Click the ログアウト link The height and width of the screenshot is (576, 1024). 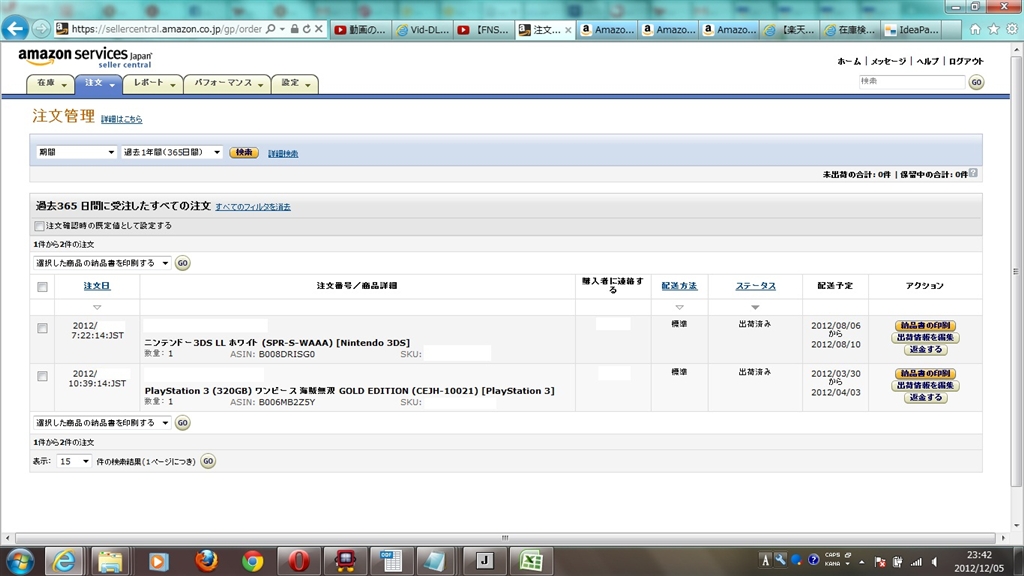tap(966, 61)
